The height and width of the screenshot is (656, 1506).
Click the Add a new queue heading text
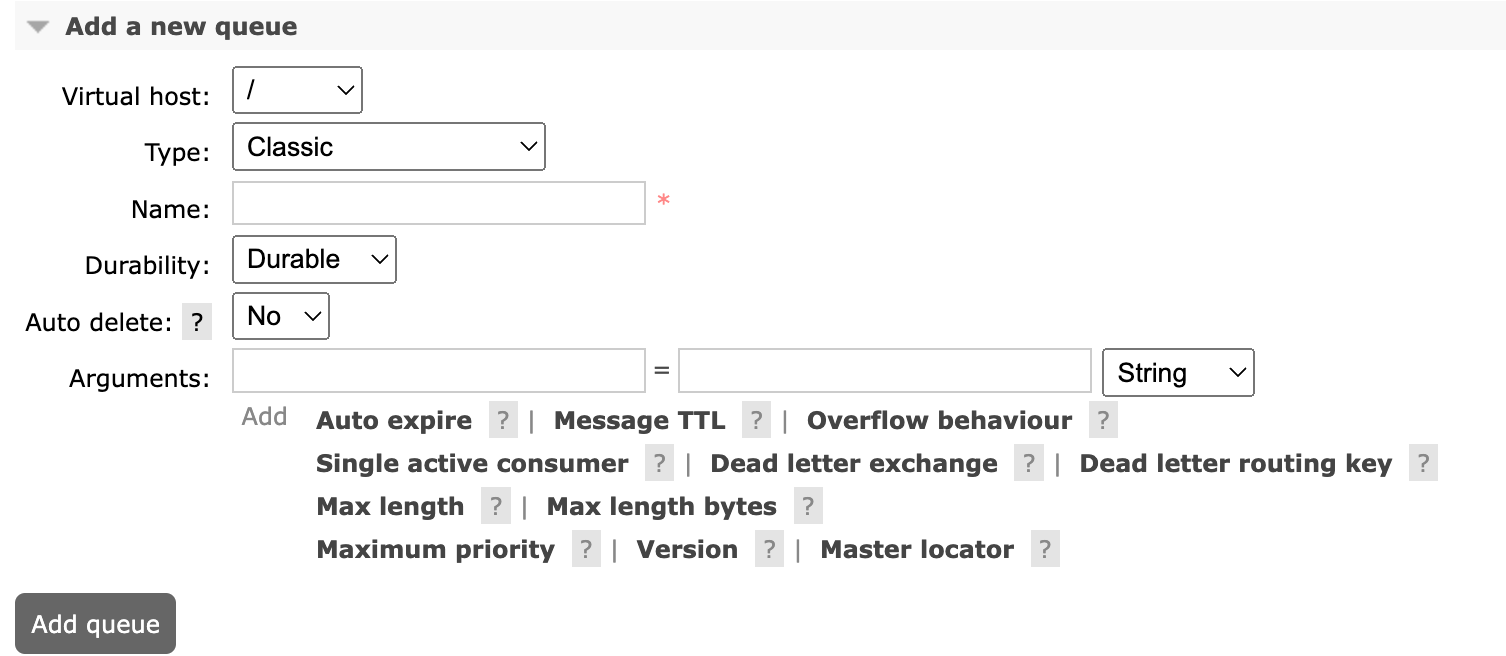point(181,27)
